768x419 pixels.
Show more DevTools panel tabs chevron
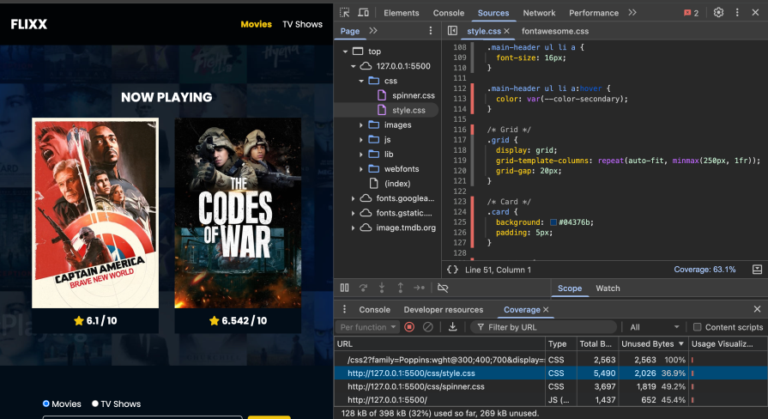(x=632, y=13)
